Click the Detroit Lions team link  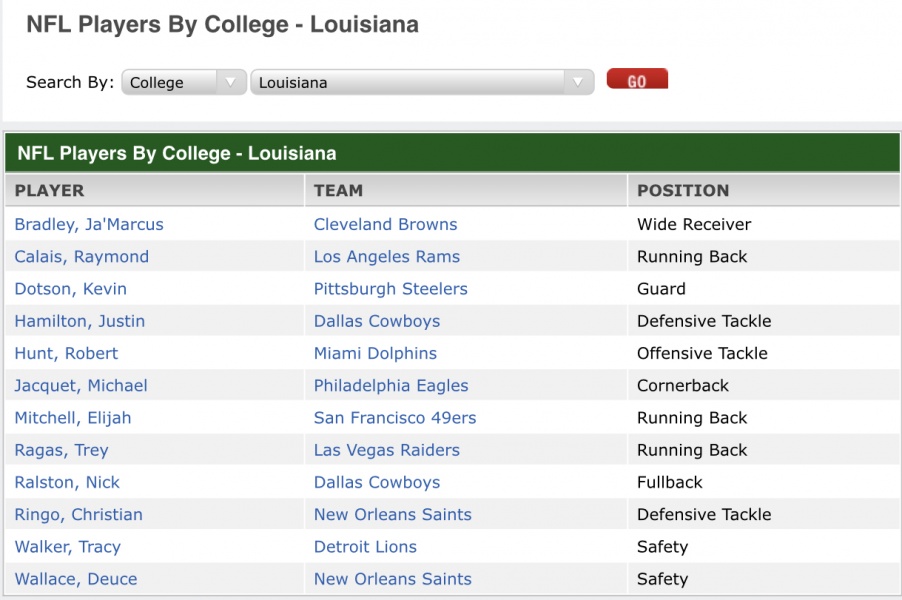pos(365,547)
